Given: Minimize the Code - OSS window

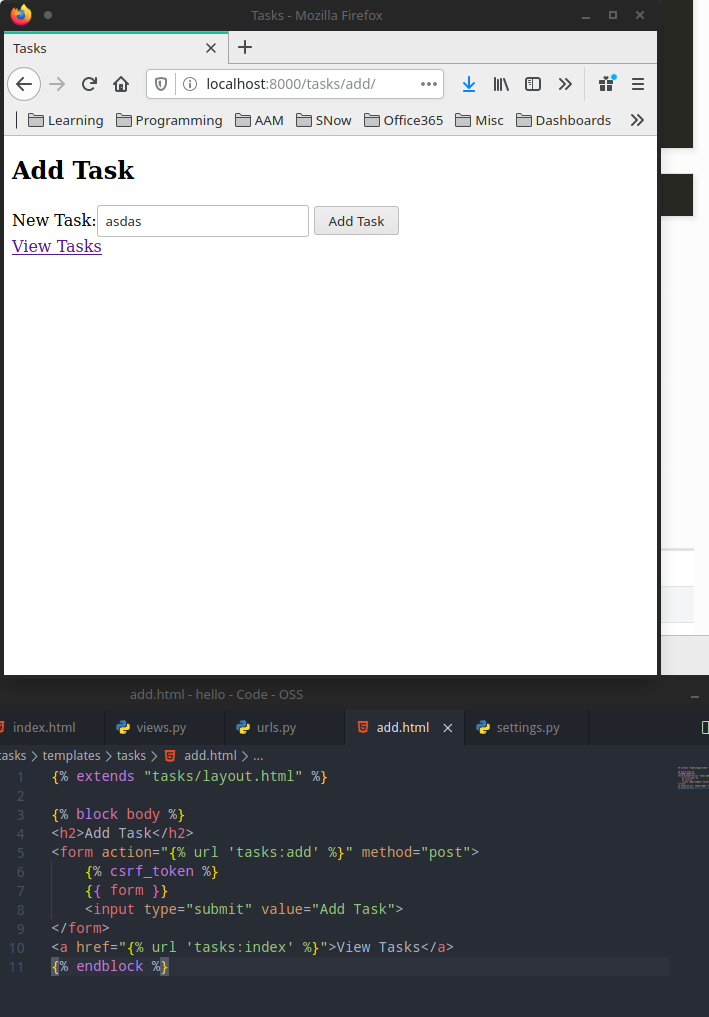Looking at the screenshot, I should point(695,695).
